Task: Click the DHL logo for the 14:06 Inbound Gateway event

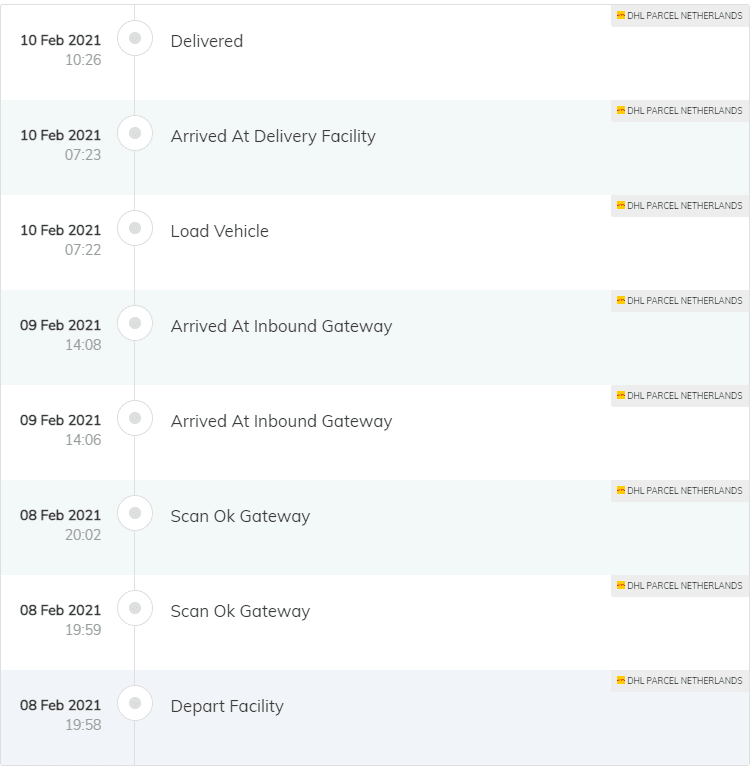Action: pyautogui.click(x=621, y=396)
